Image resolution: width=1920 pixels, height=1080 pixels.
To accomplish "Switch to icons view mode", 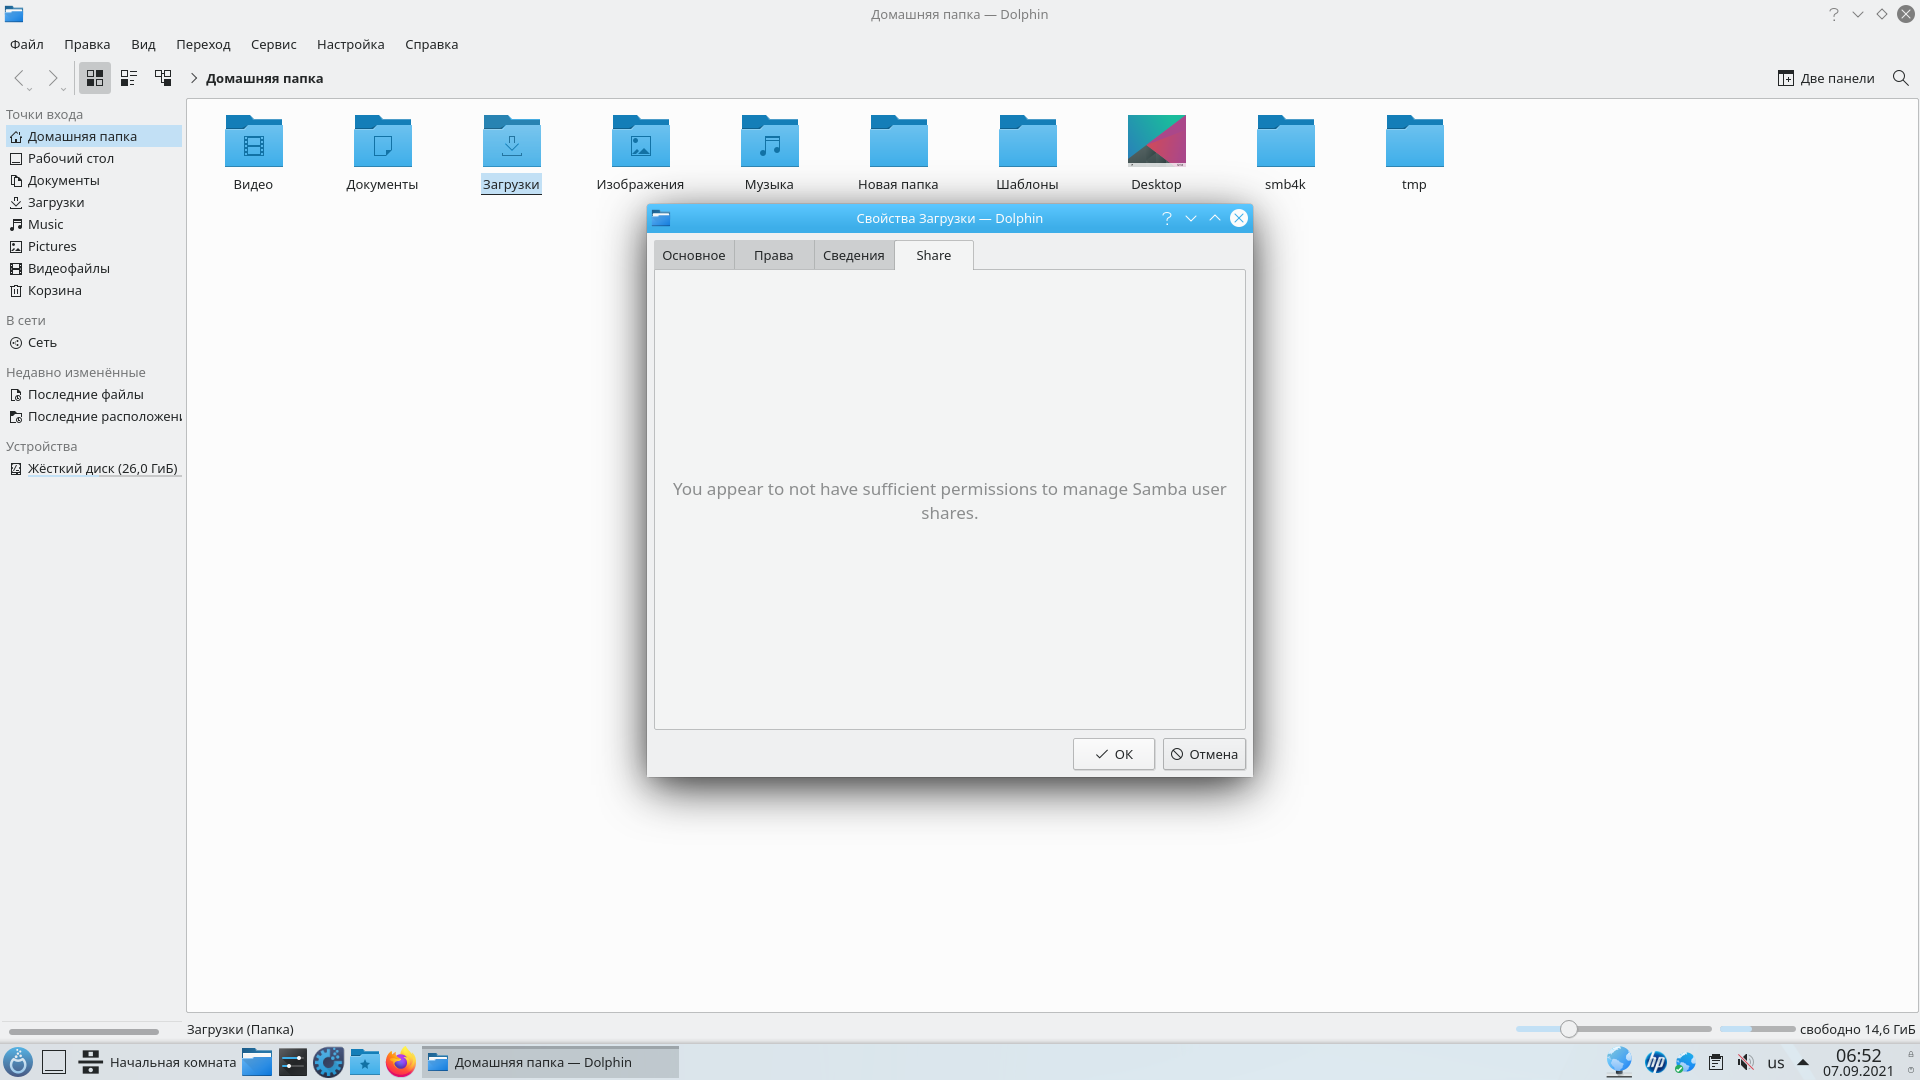I will (95, 78).
